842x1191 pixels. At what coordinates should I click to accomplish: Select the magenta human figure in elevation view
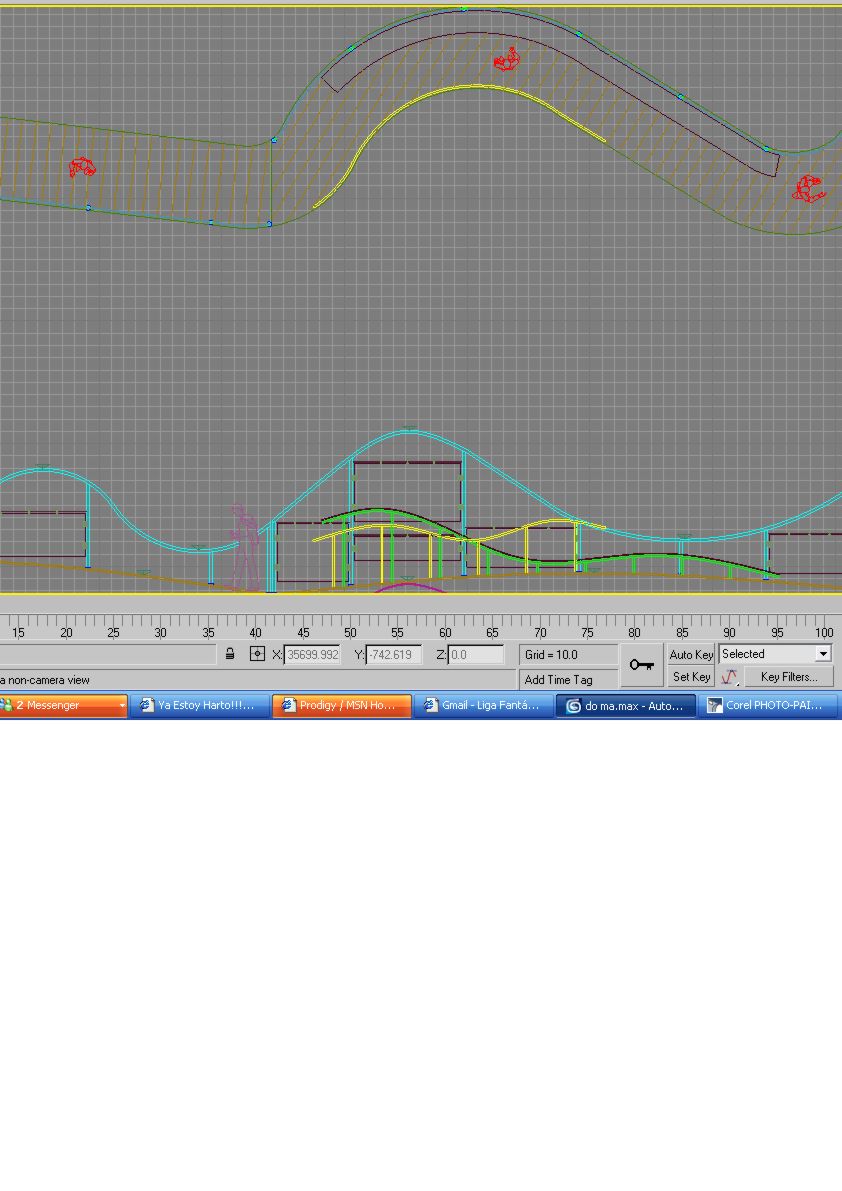tap(244, 547)
